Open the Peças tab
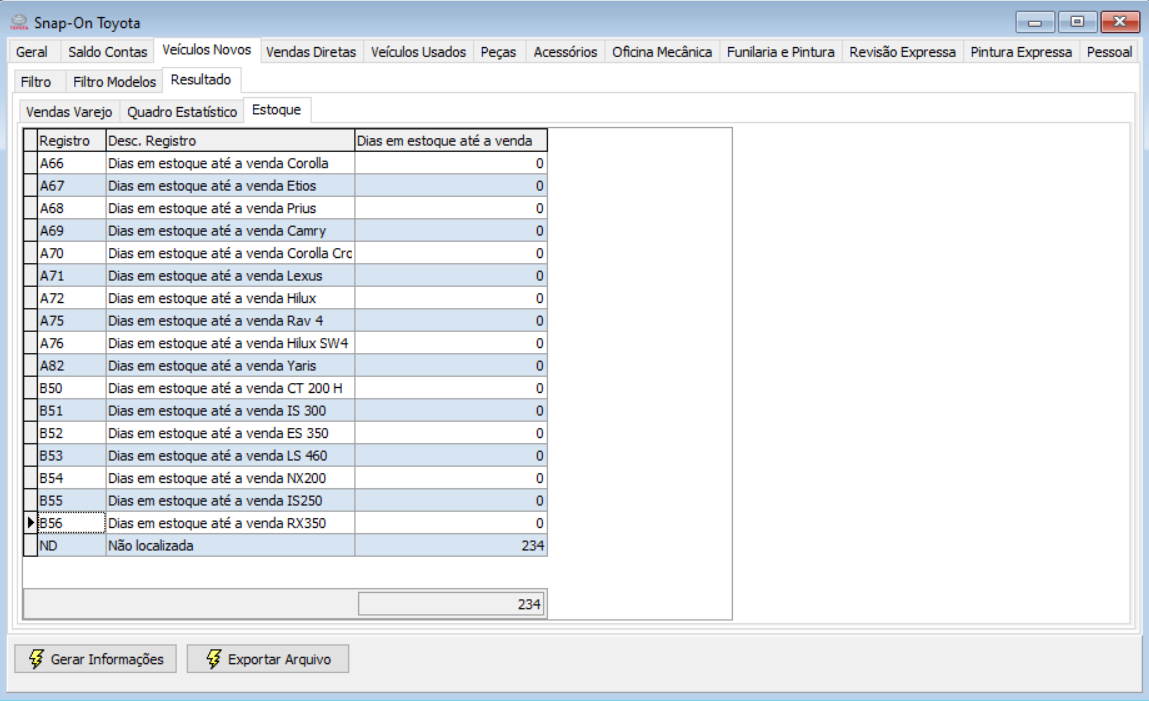Image resolution: width=1149 pixels, height=701 pixels. point(498,52)
